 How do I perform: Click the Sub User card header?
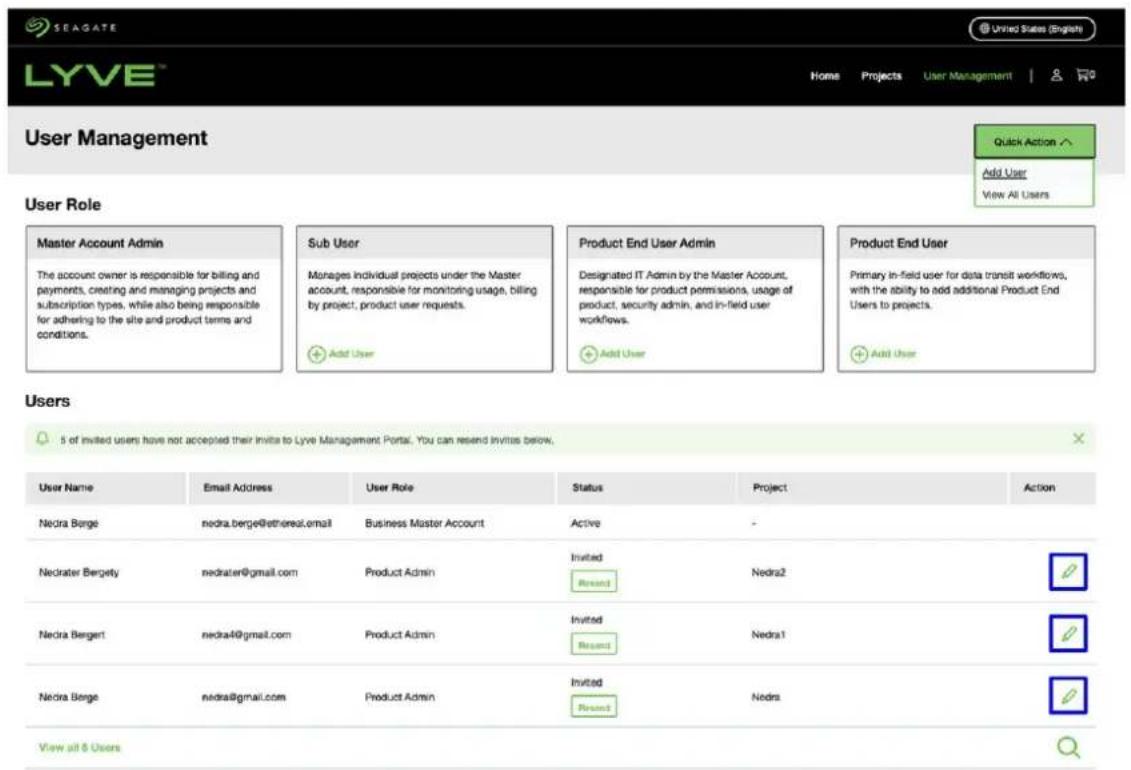click(425, 243)
